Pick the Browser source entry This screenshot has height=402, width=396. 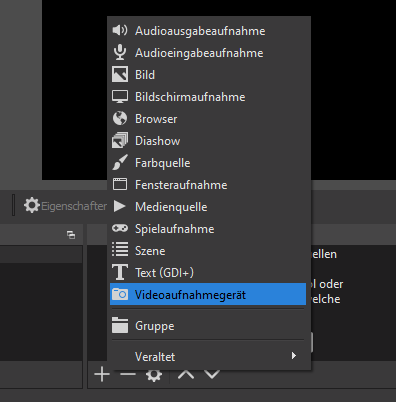pyautogui.click(x=208, y=119)
